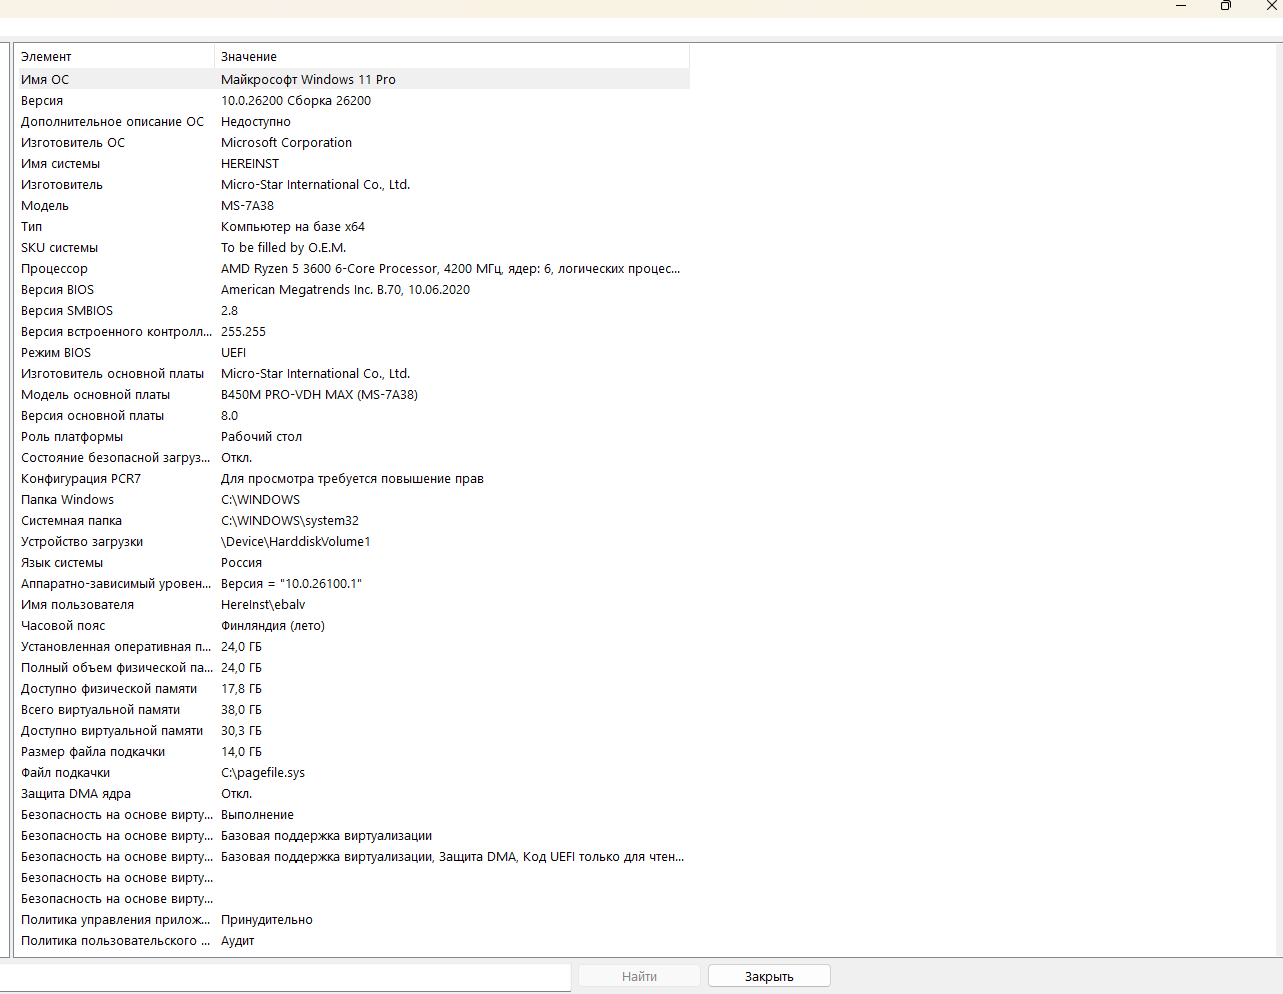
Task: Click the Аудит policy value
Action: 238,940
